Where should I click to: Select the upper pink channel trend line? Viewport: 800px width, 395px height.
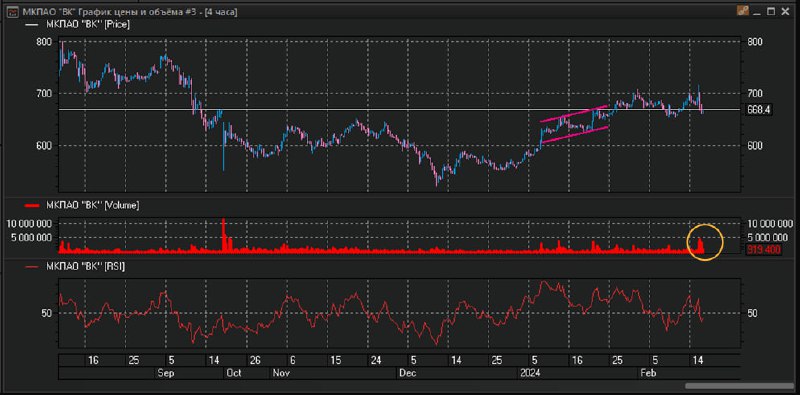point(573,114)
